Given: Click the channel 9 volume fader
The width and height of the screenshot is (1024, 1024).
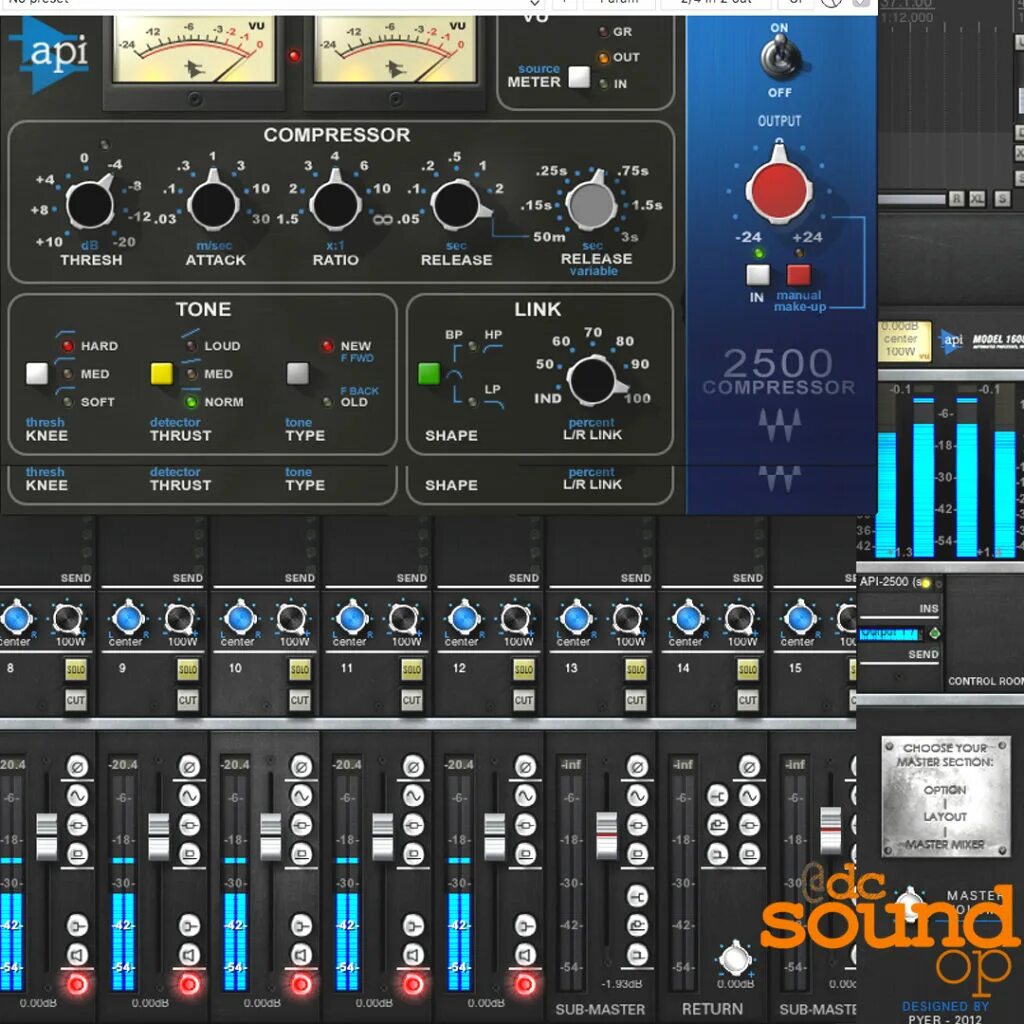Looking at the screenshot, I should [x=159, y=837].
